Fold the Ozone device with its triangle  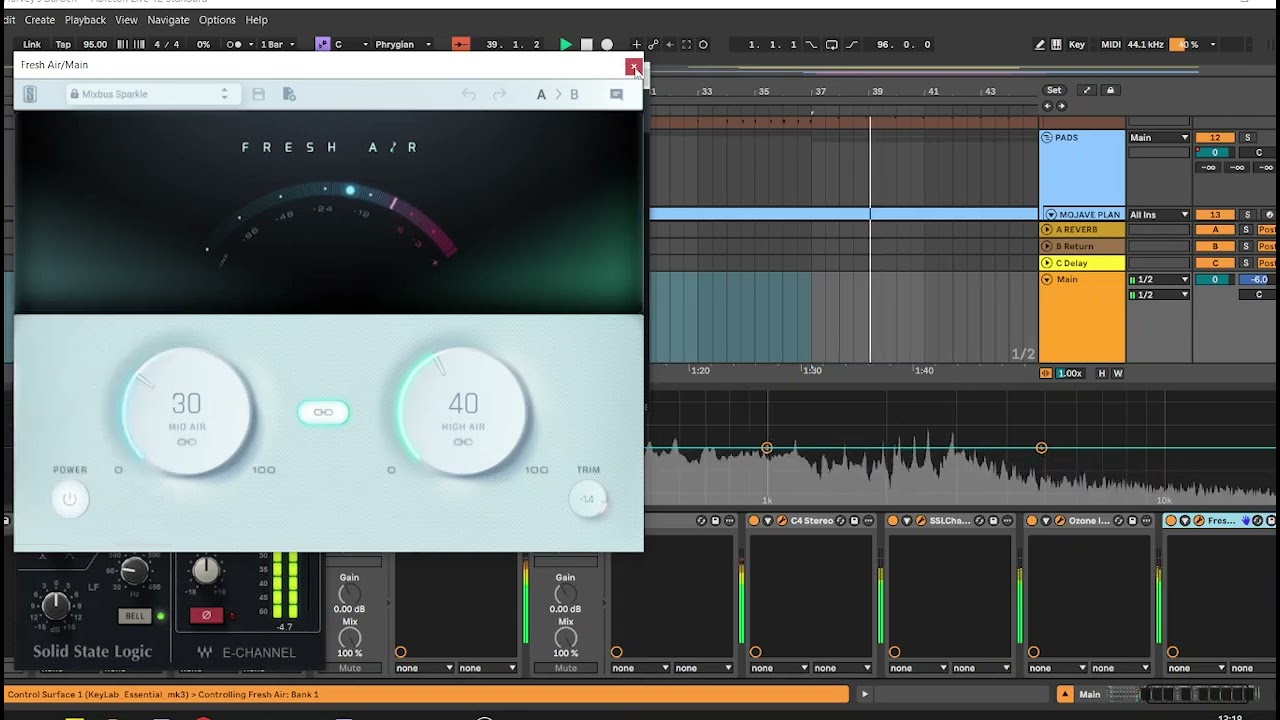click(1046, 521)
